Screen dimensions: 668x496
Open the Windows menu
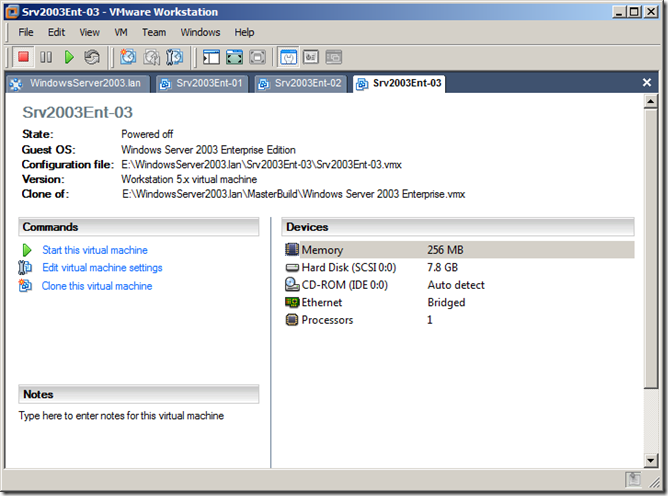tap(200, 32)
